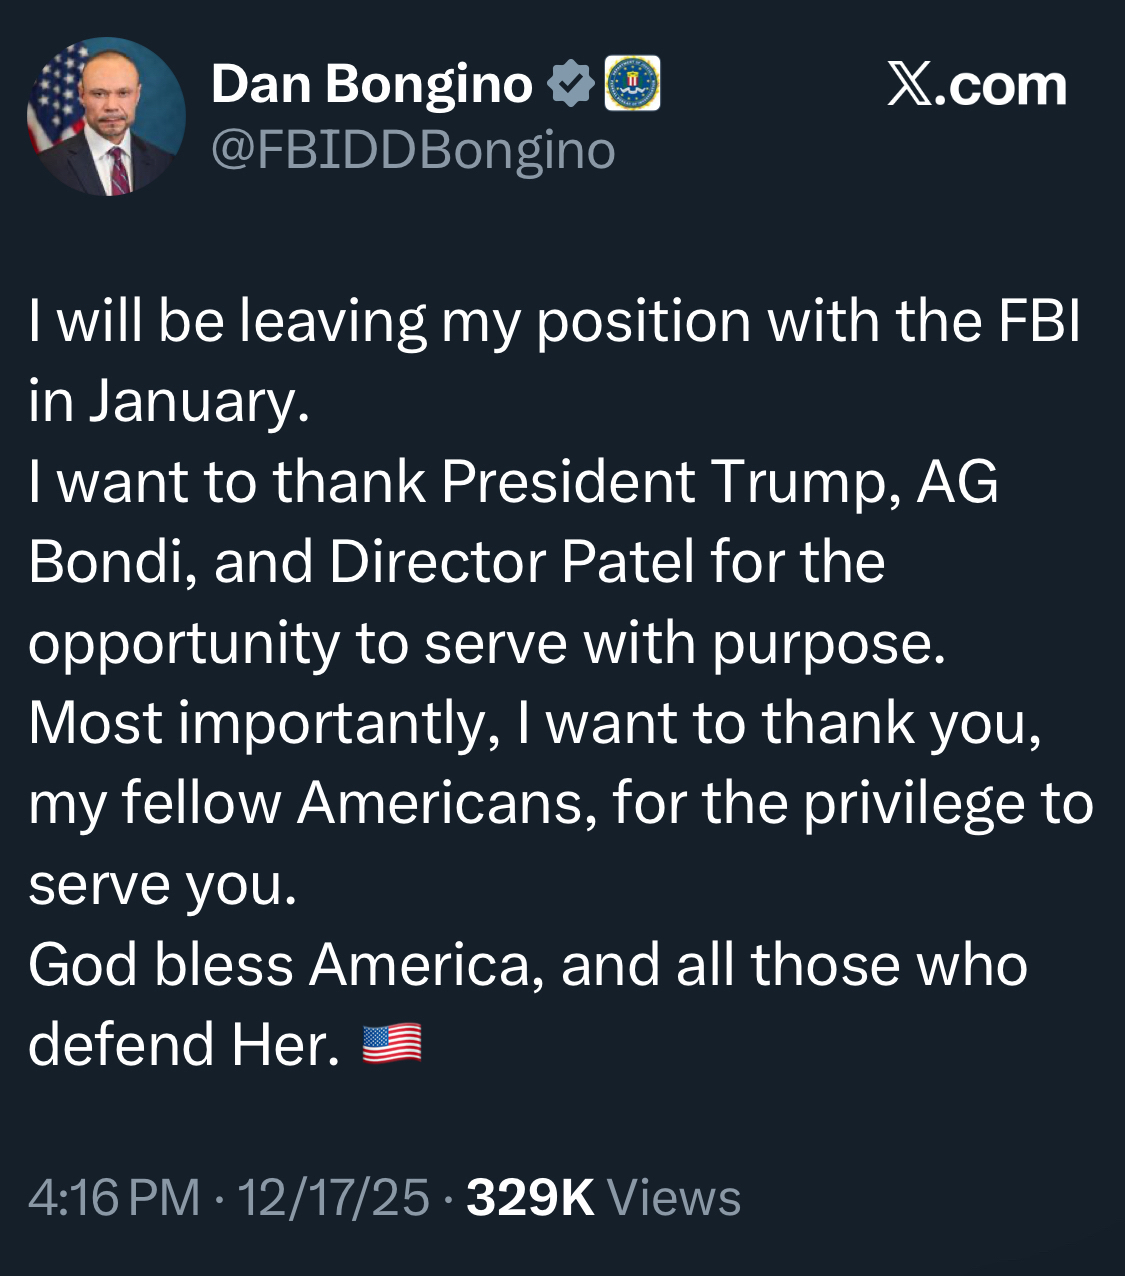Click the words "defend Her." before the flag
This screenshot has width=1125, height=1276.
[184, 1045]
